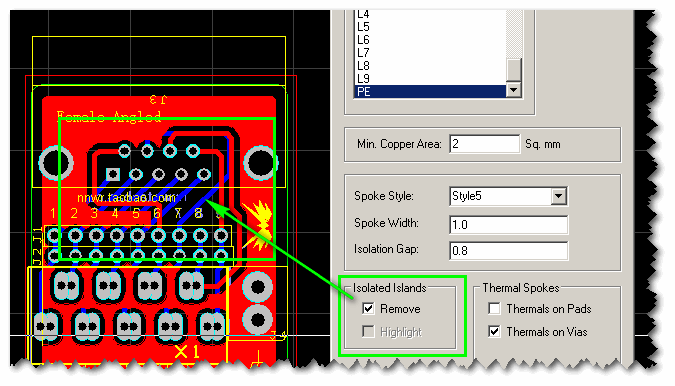
Task: Uncheck the Thermals on Vias checkbox
Action: tap(494, 331)
